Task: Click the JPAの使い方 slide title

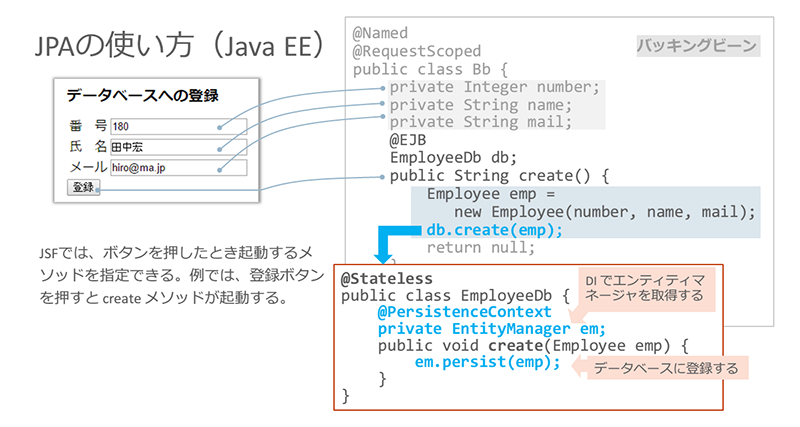Action: (179, 46)
